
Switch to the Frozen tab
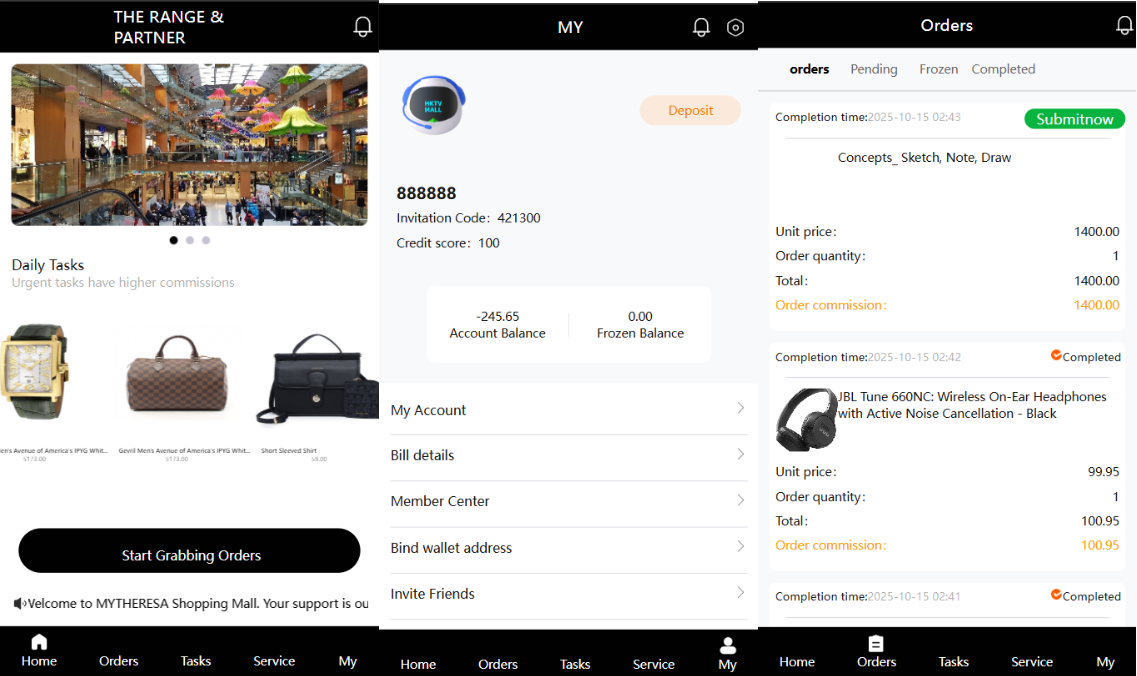coord(938,69)
